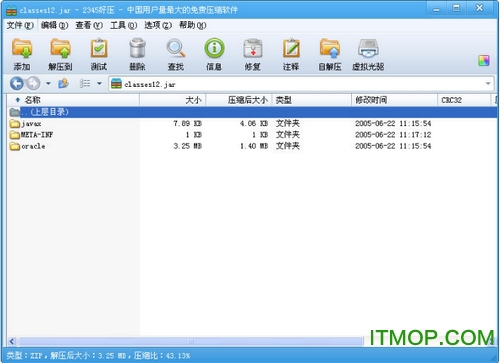Click the META-INF folder icon

[15, 135]
